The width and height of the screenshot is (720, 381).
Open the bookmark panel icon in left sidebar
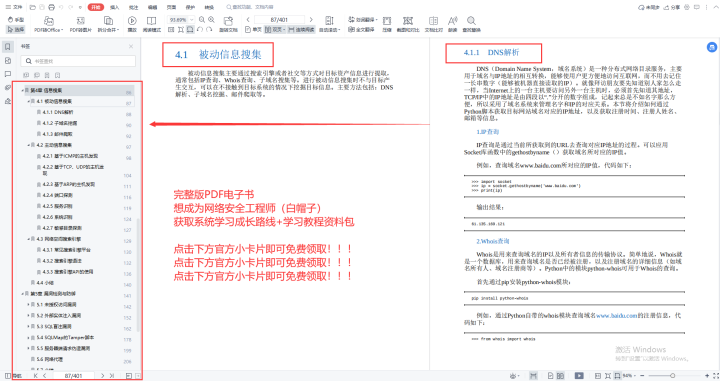click(x=7, y=47)
